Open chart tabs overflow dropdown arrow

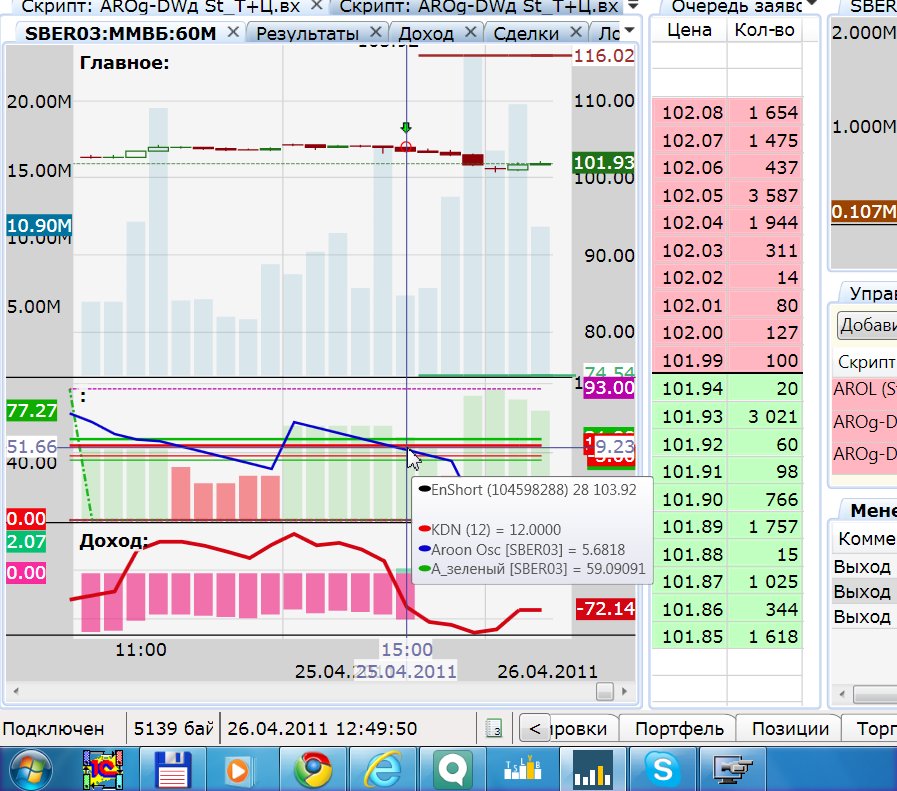[x=629, y=30]
